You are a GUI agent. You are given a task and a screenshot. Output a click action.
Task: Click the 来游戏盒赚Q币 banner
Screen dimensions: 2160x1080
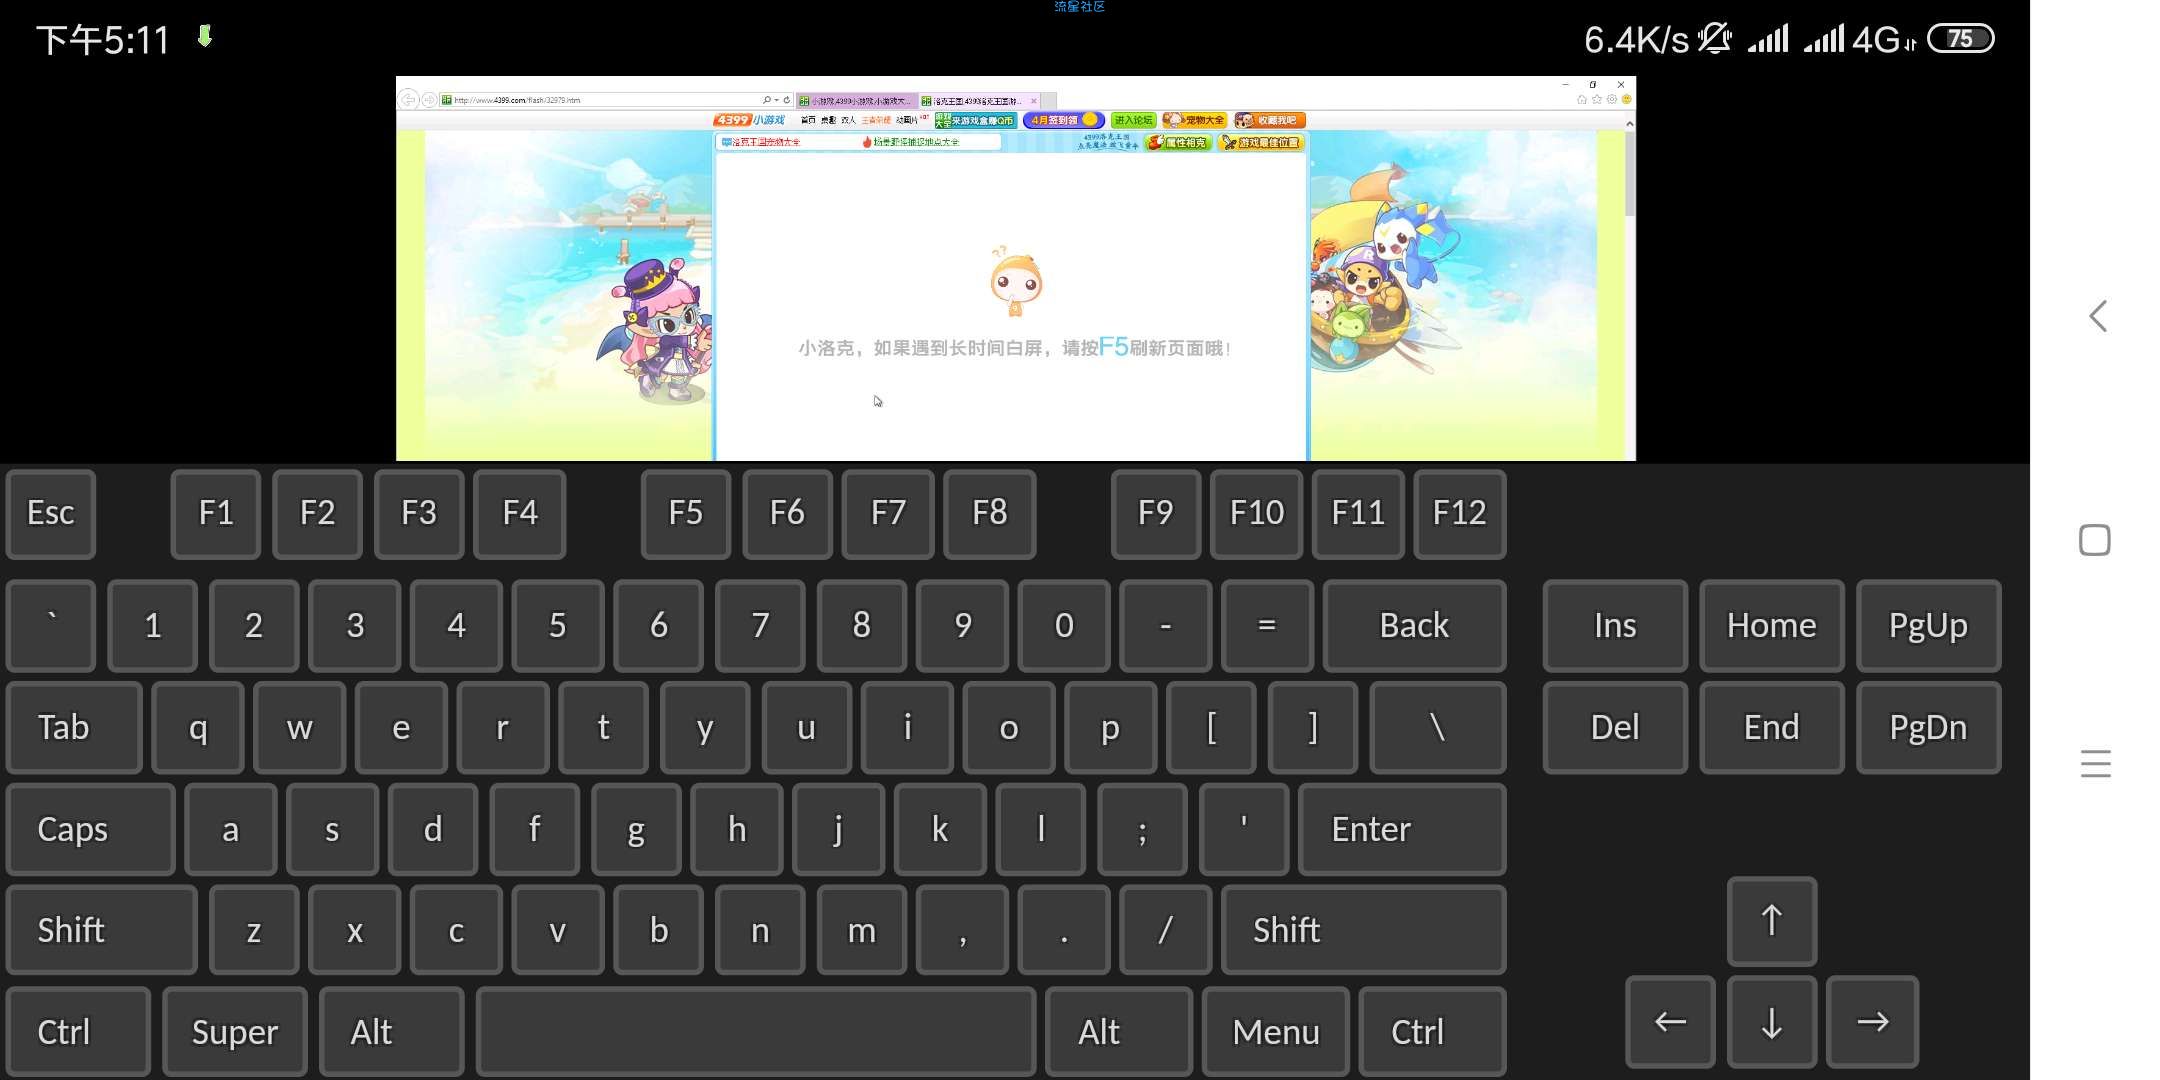click(975, 120)
